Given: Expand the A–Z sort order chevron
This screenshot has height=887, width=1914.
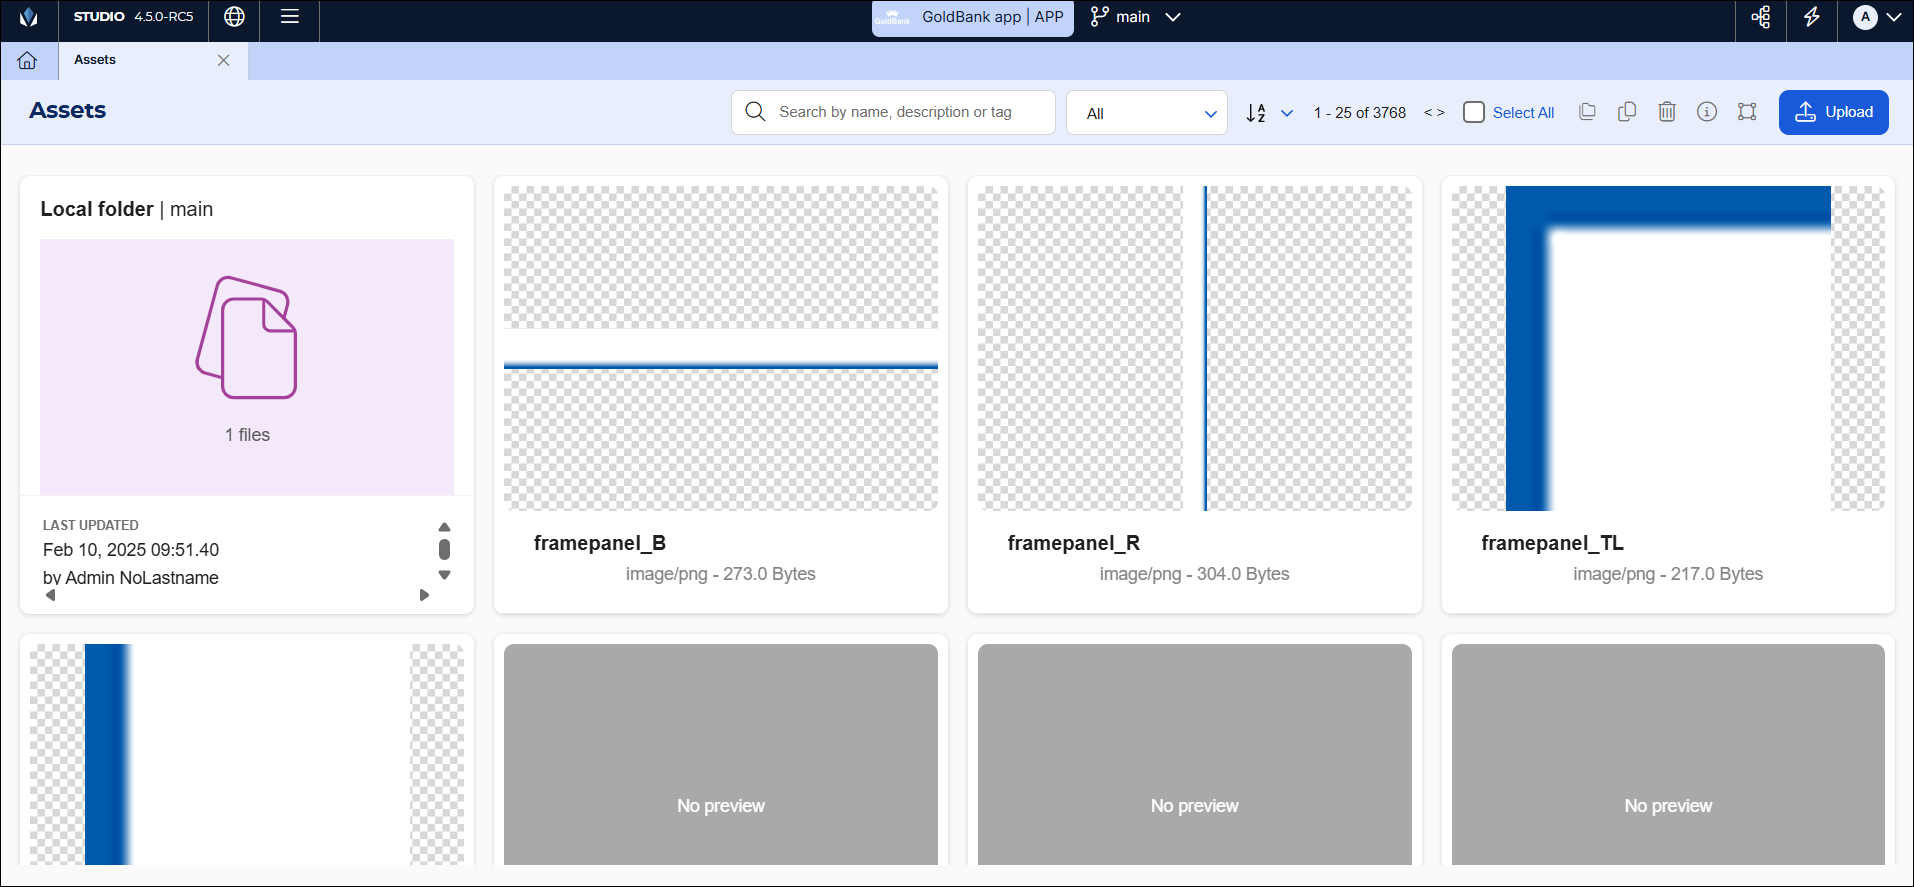Looking at the screenshot, I should [x=1287, y=113].
